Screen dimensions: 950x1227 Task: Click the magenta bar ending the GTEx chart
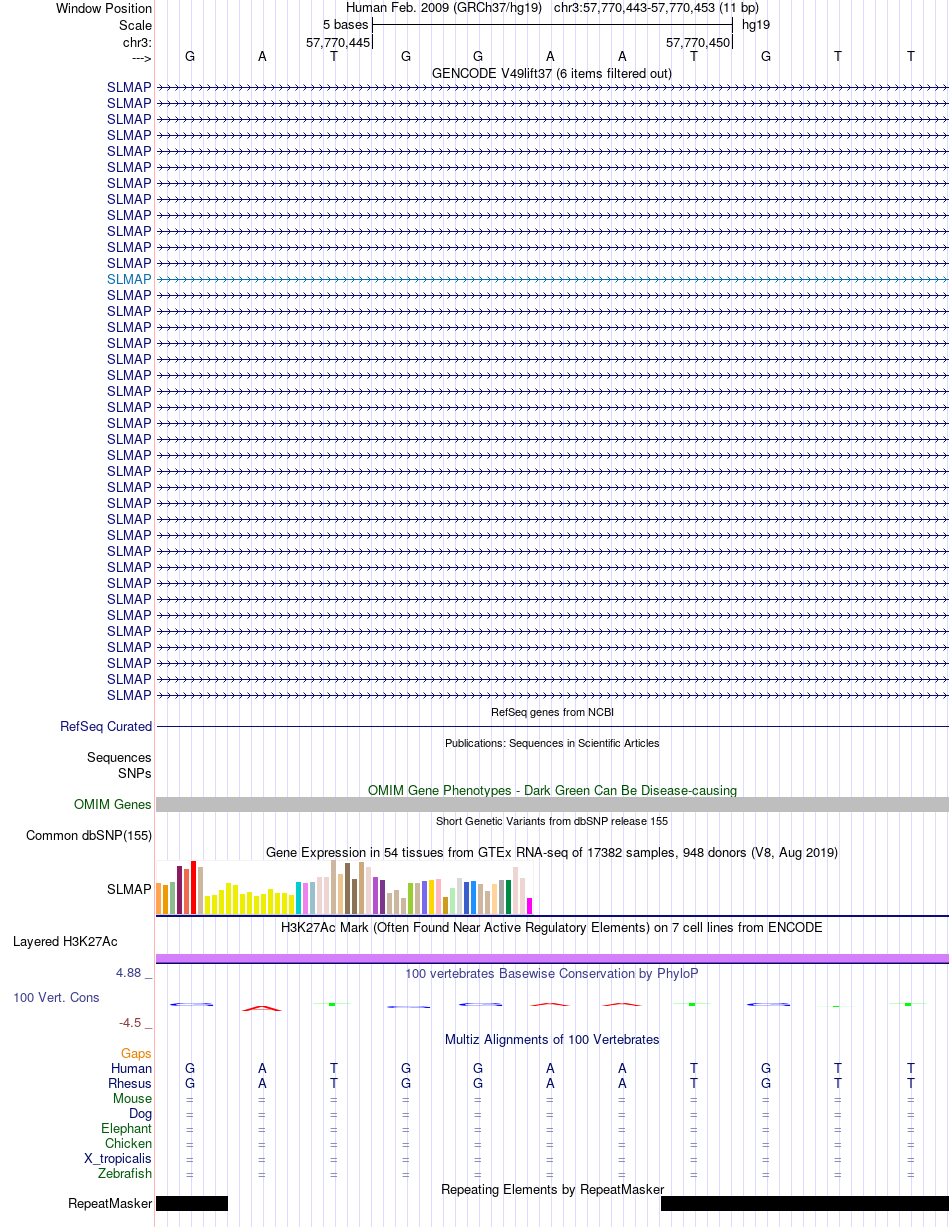530,906
